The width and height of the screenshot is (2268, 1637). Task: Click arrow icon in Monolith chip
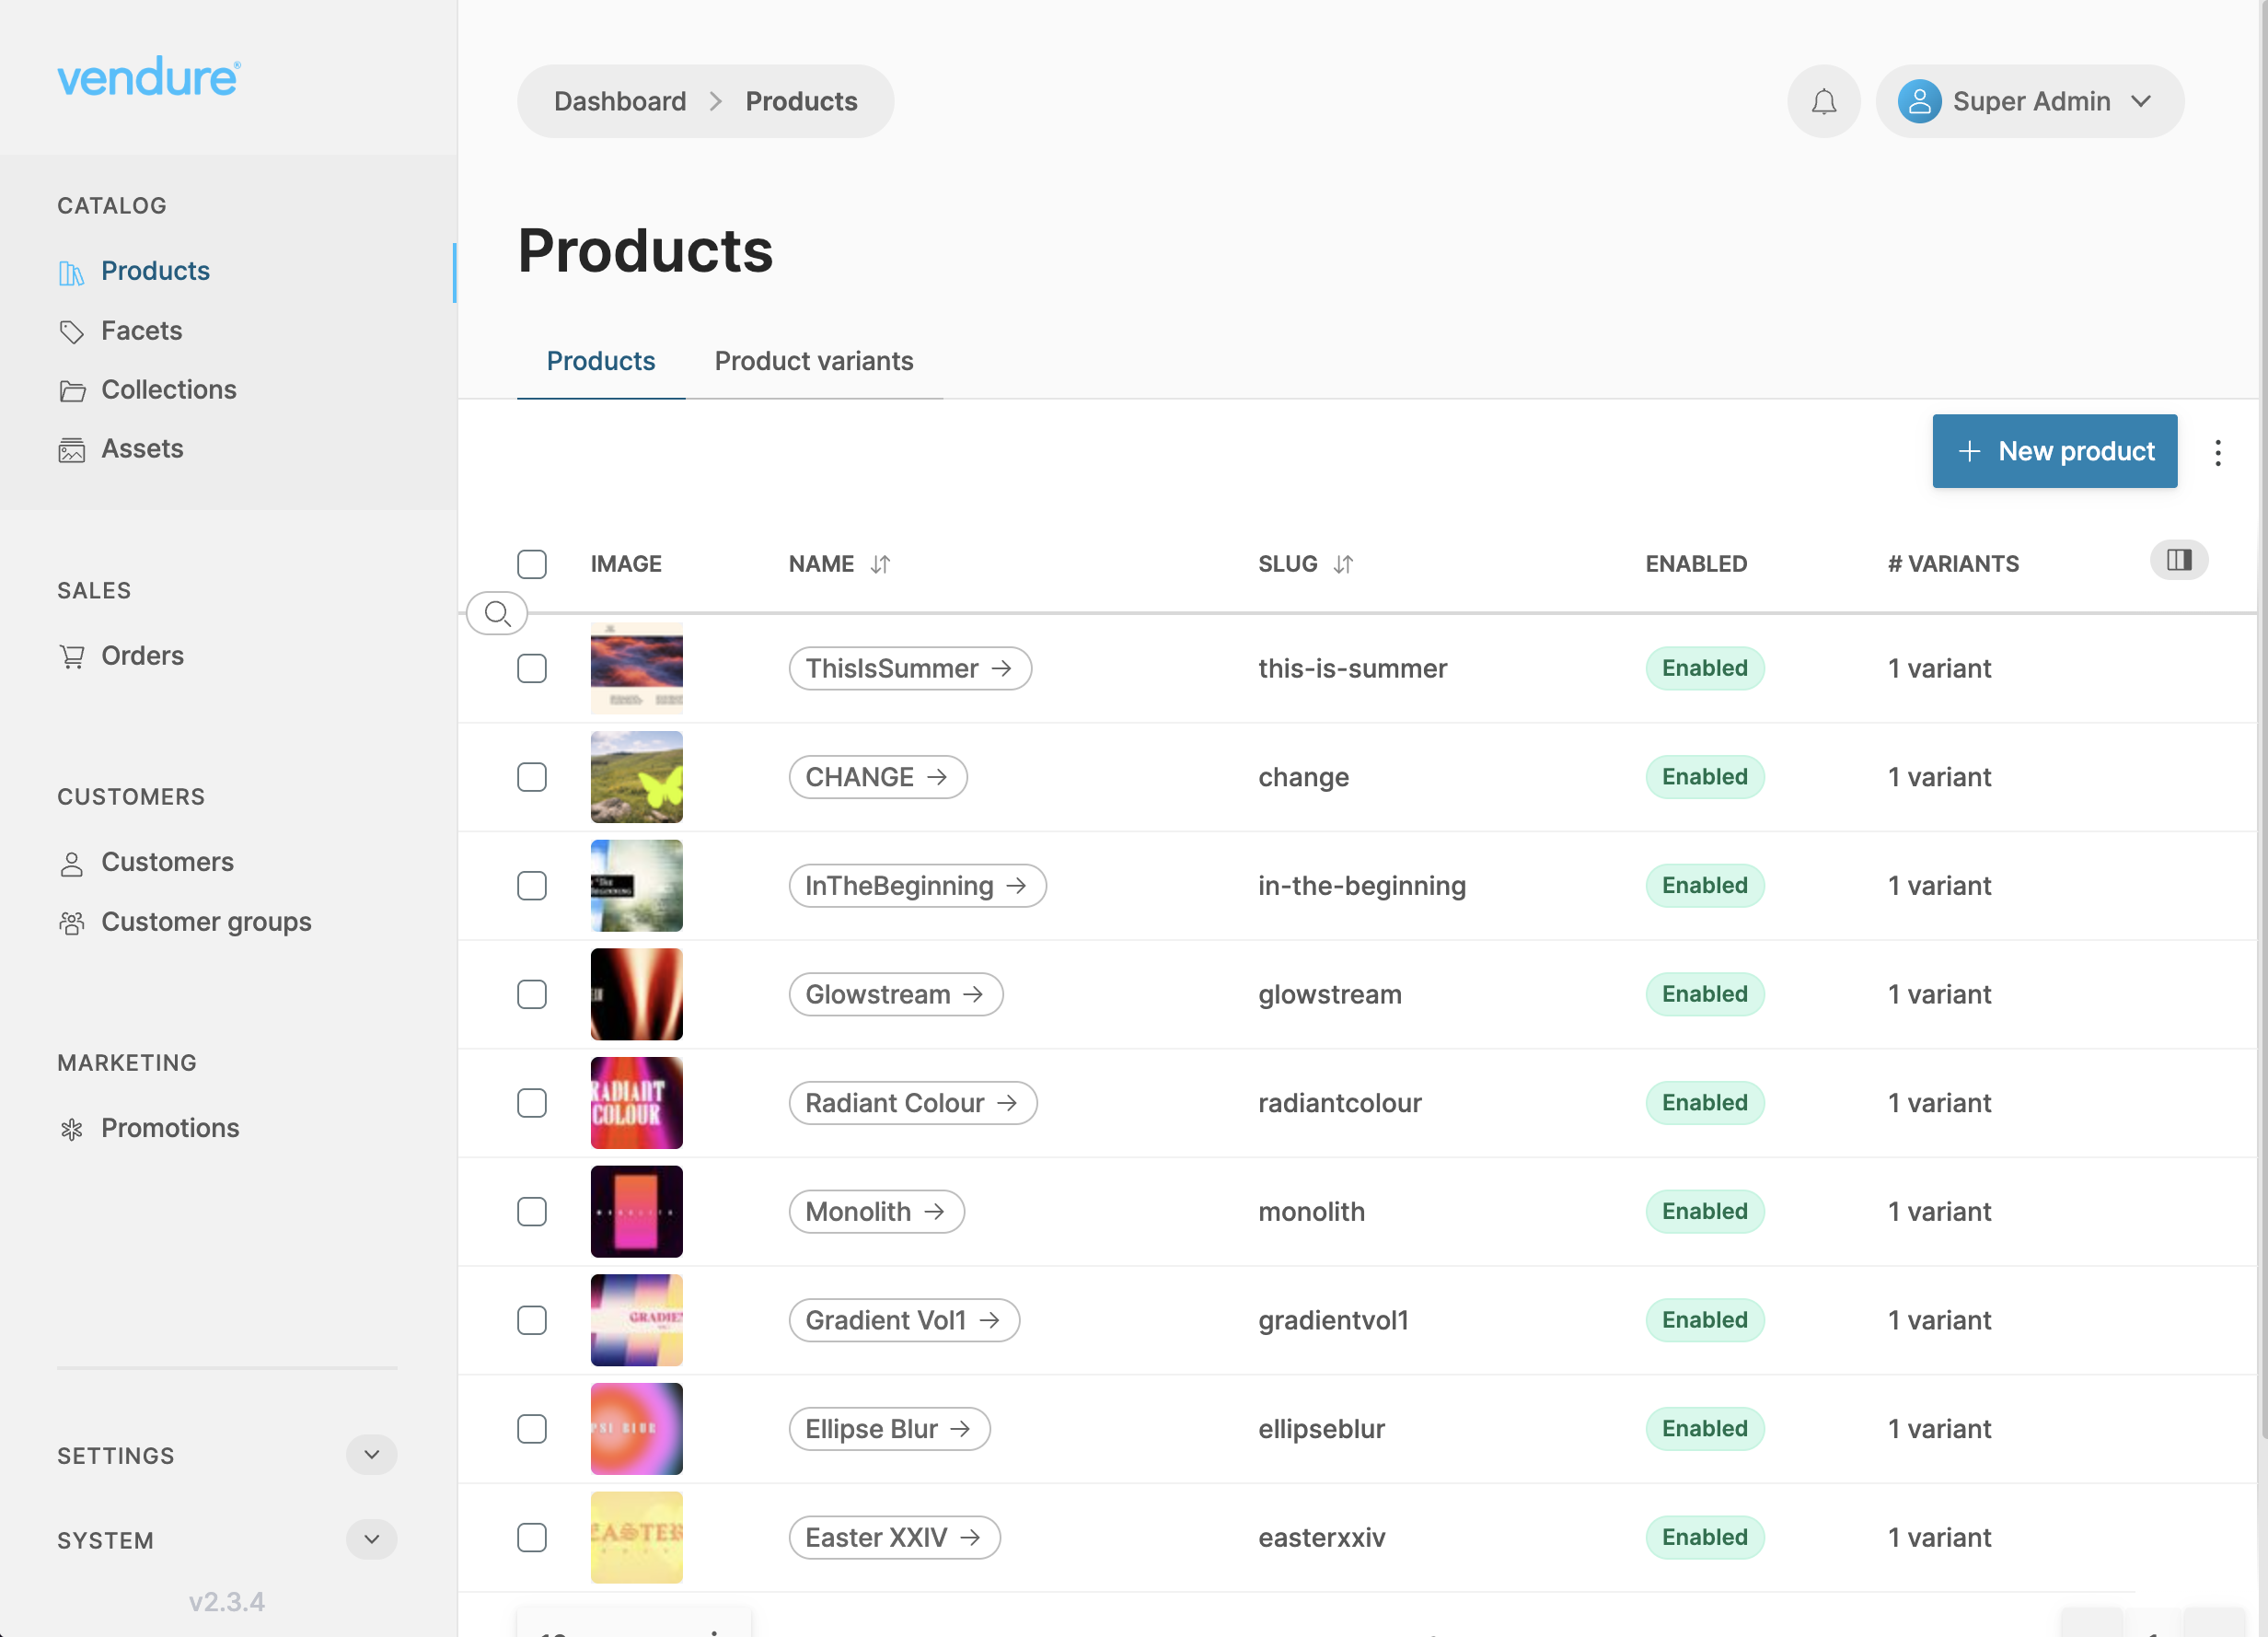[x=935, y=1212]
